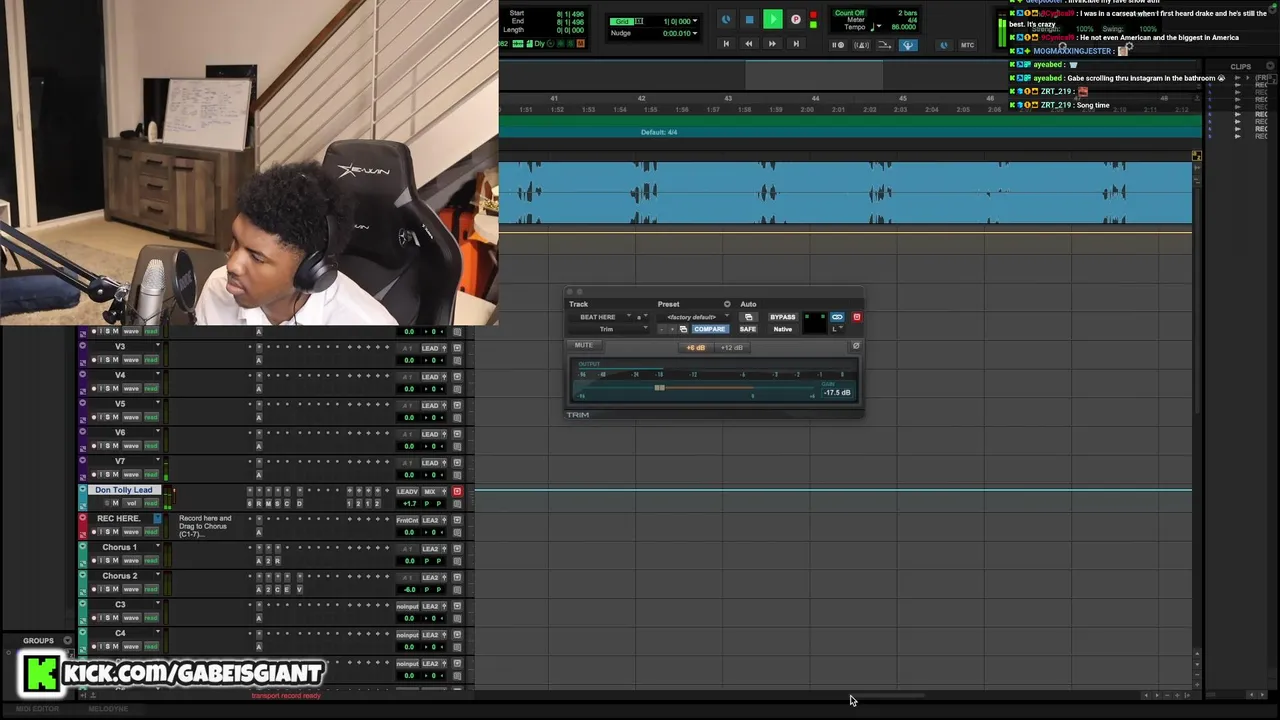Image resolution: width=1280 pixels, height=720 pixels.
Task: Select the REC HERE. track name
Action: tap(118, 519)
